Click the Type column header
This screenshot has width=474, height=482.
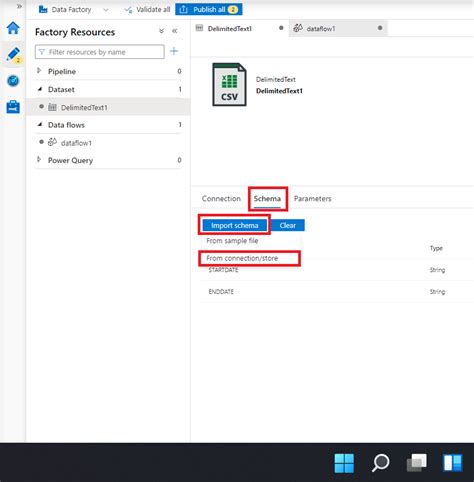pos(436,248)
